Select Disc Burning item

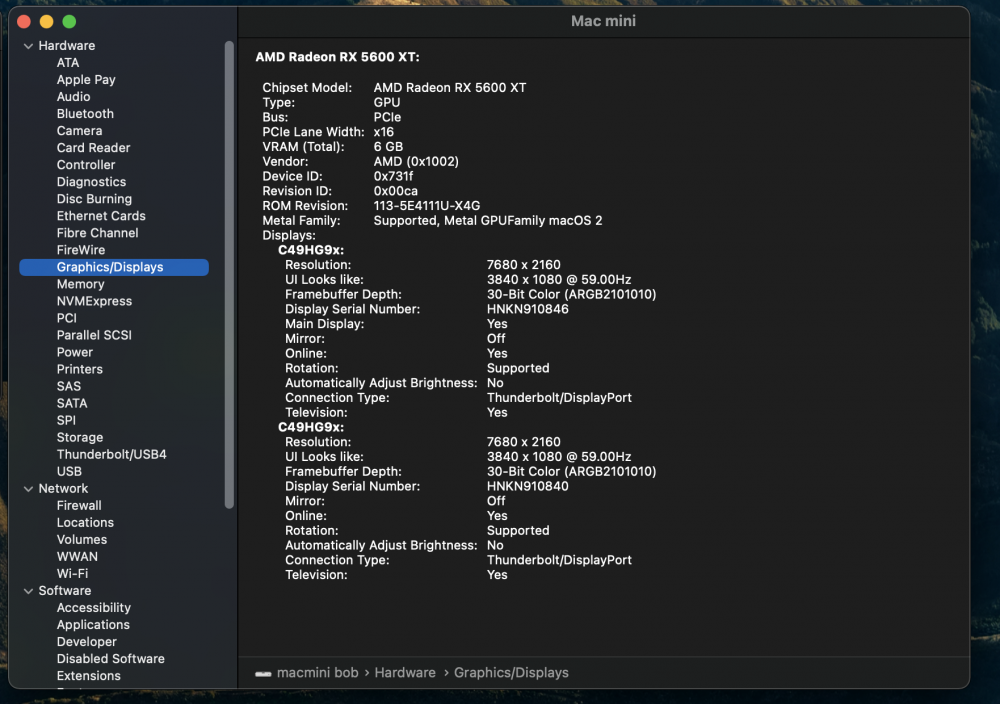(94, 199)
